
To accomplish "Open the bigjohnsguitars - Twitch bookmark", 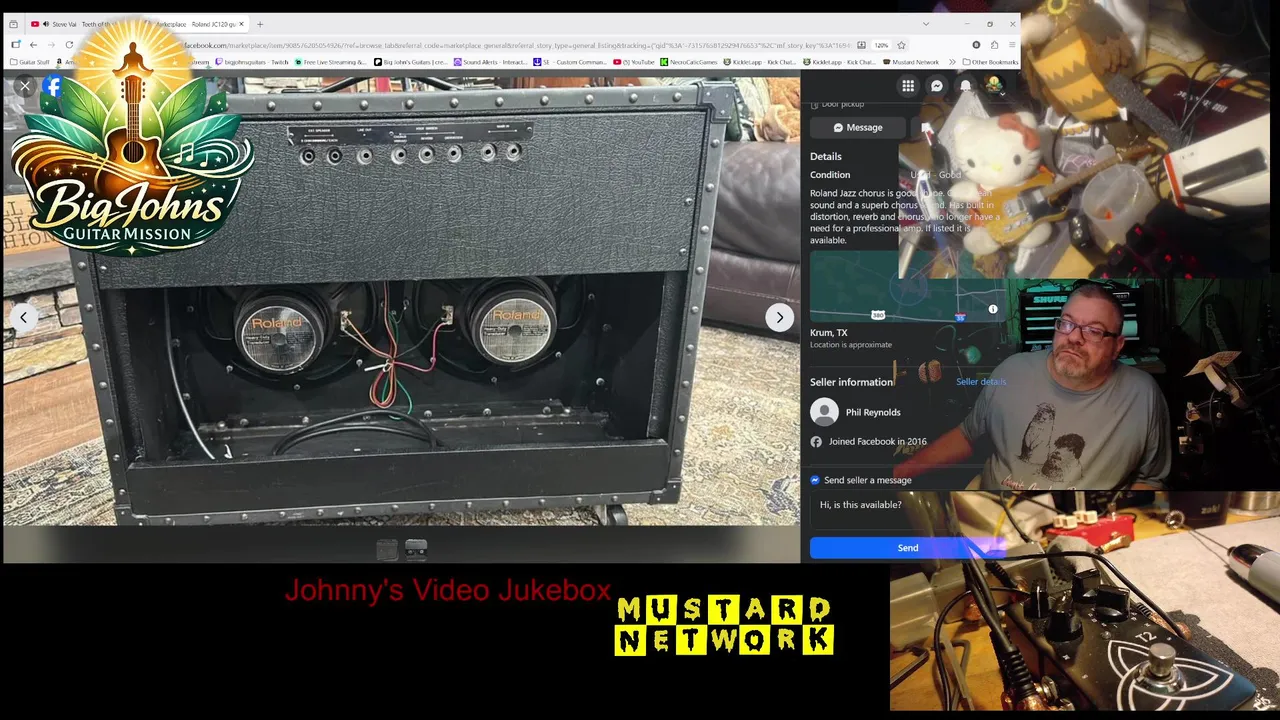I will point(252,62).
